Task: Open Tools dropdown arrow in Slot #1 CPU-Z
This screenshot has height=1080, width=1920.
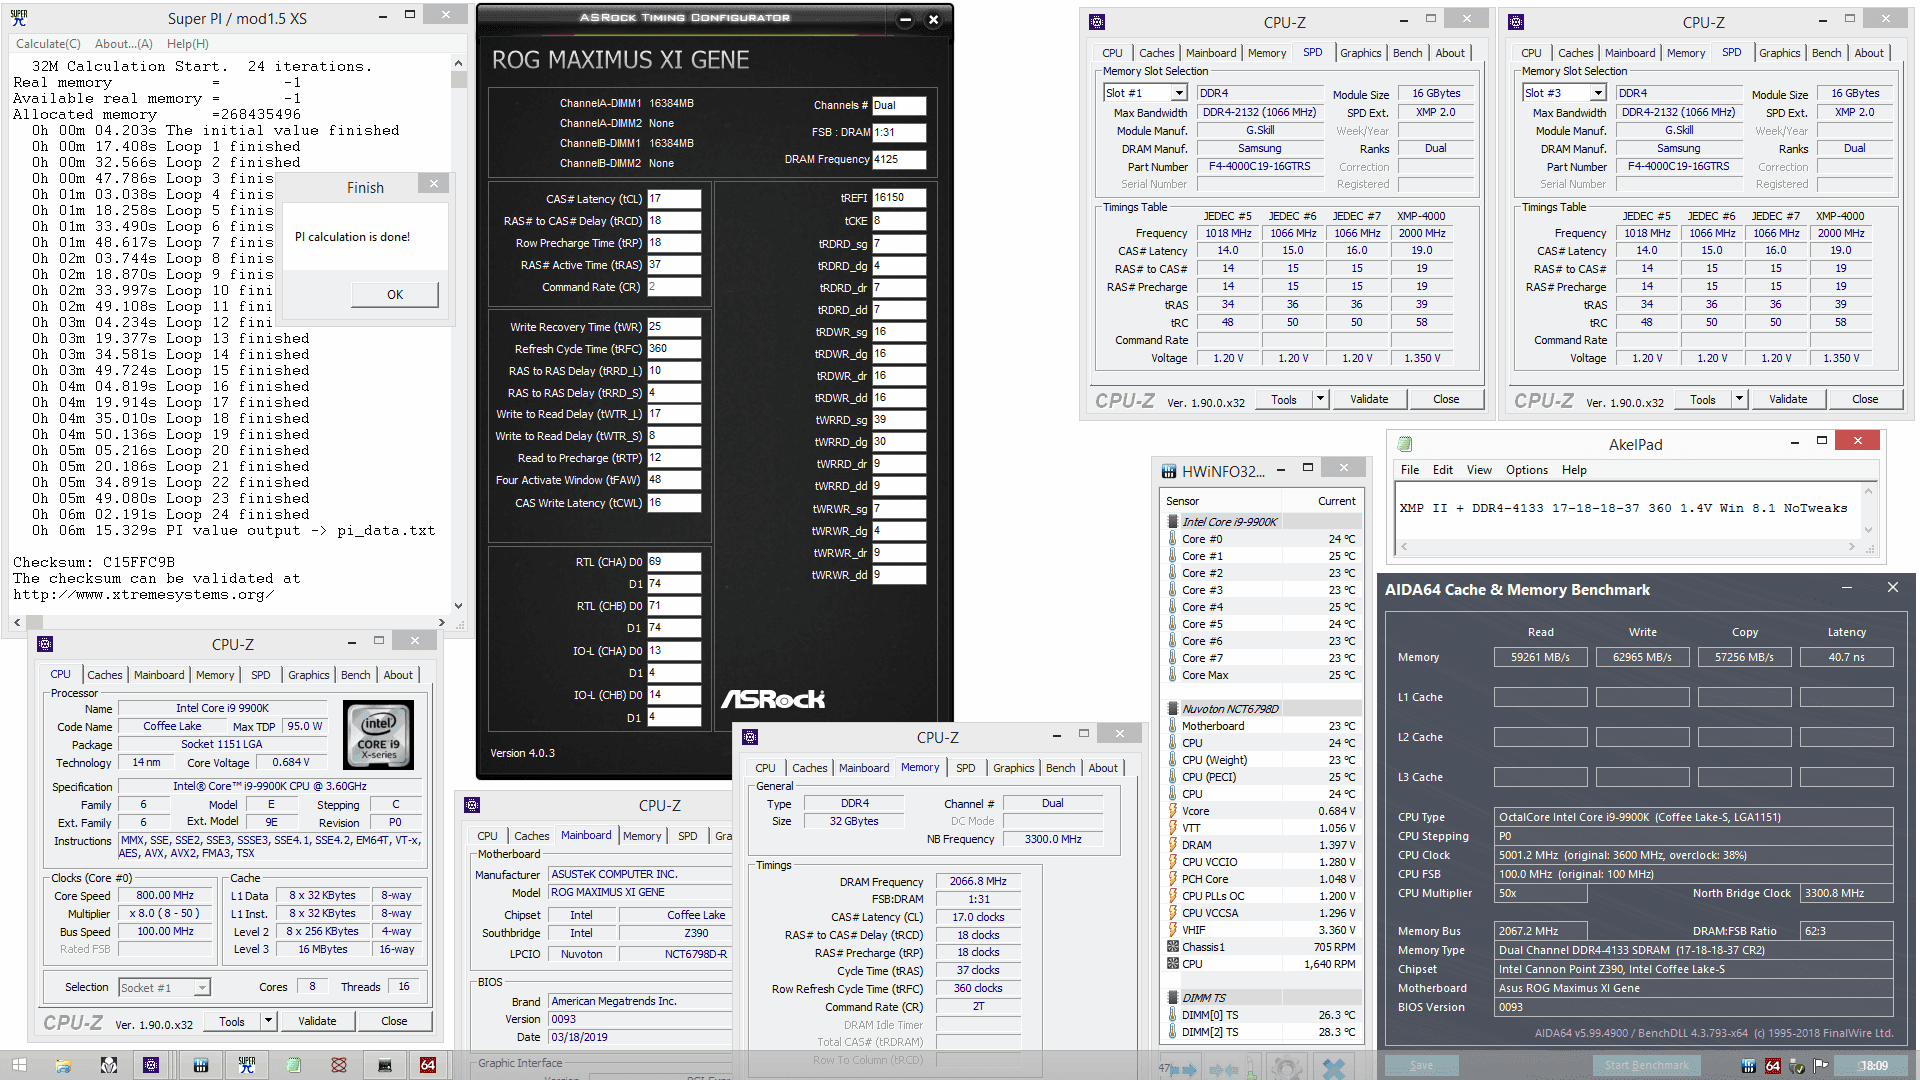Action: [x=1320, y=399]
